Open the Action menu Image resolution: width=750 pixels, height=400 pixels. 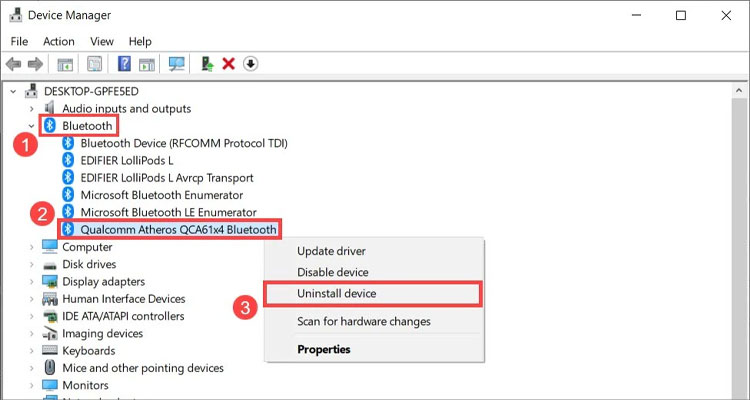pyautogui.click(x=59, y=41)
